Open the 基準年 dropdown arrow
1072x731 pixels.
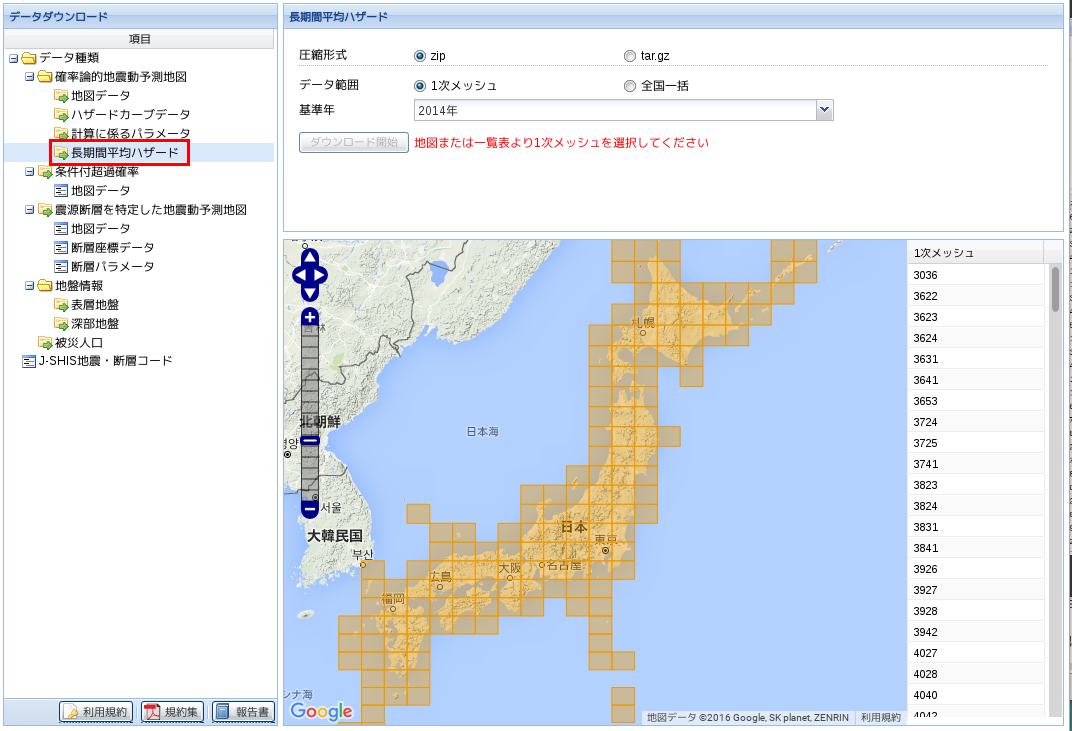pyautogui.click(x=825, y=110)
